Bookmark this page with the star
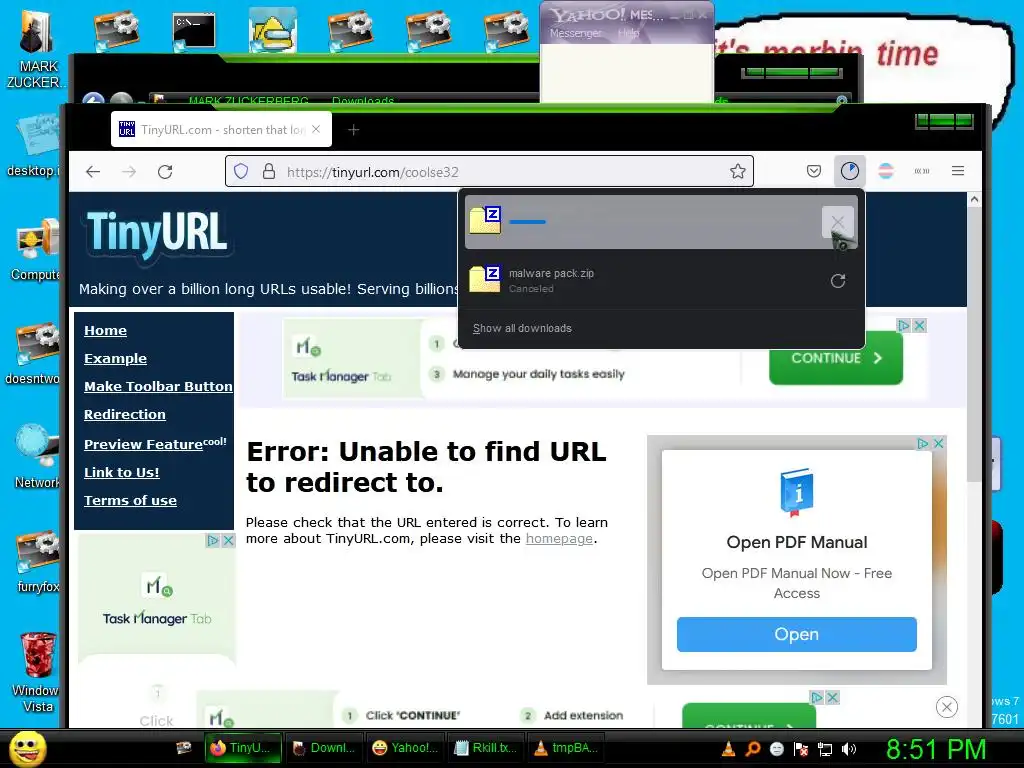Screen dimensions: 1024x768 [738, 172]
